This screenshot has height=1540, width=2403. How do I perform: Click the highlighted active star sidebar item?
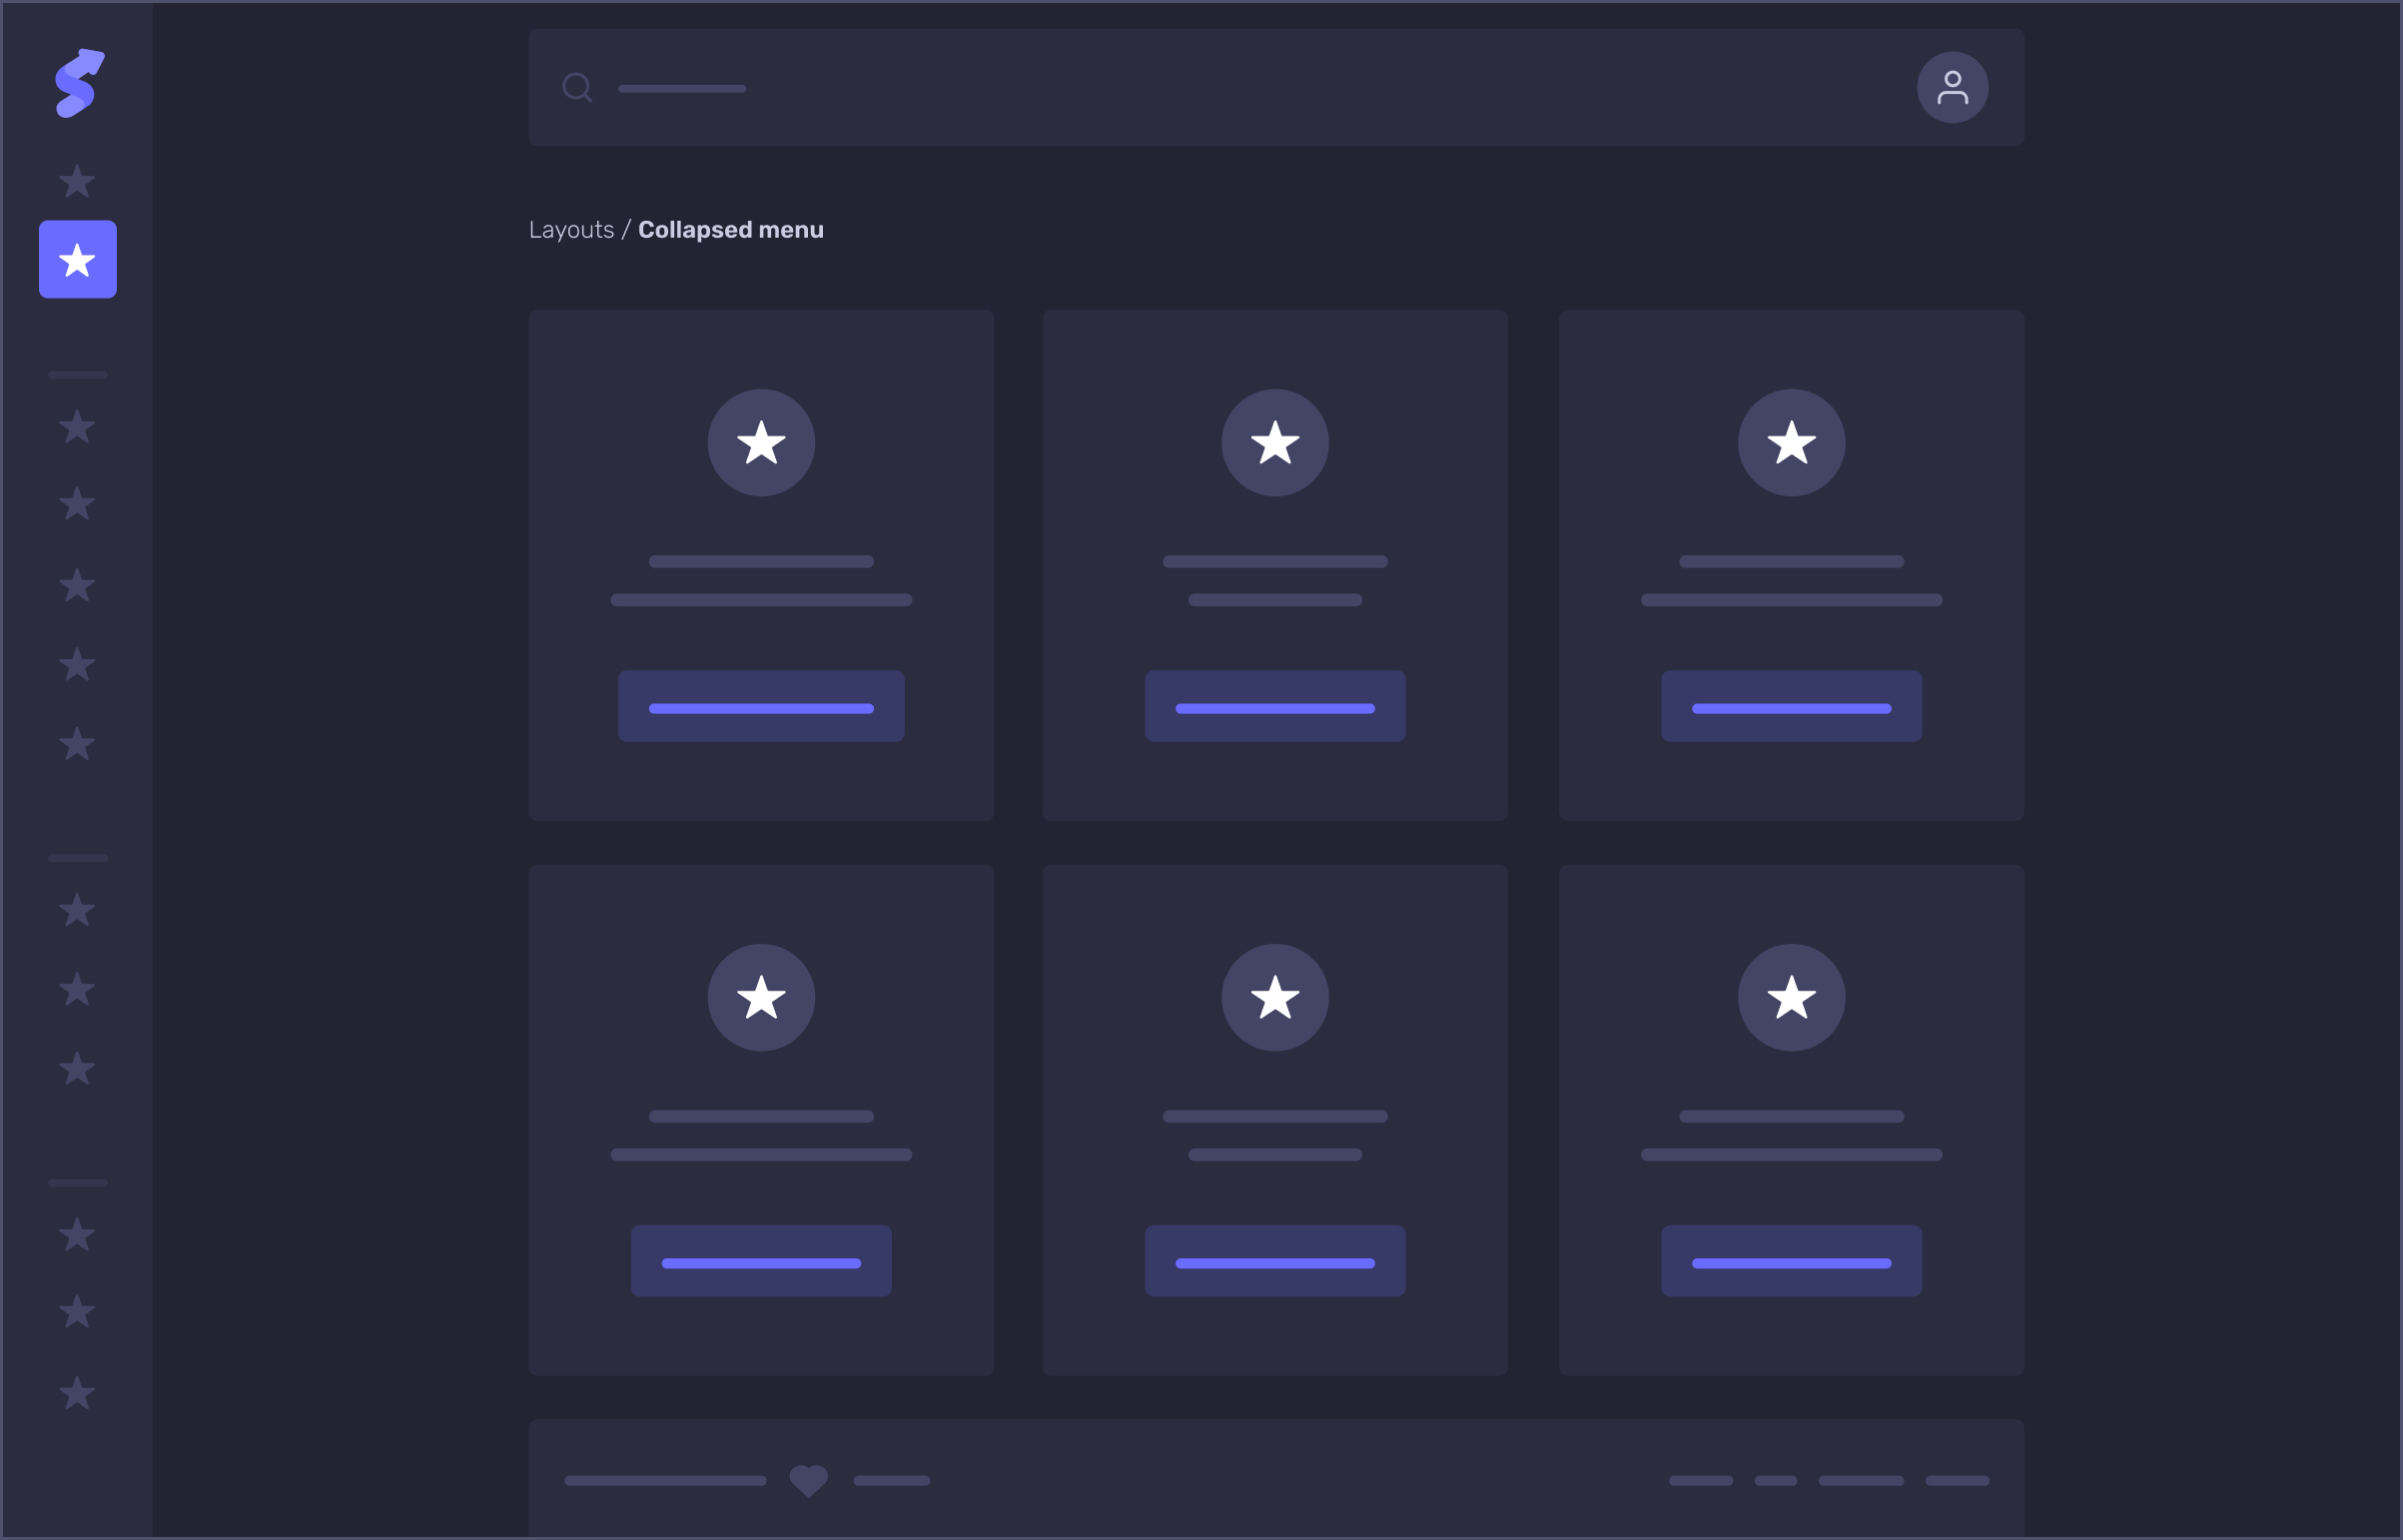[x=78, y=260]
